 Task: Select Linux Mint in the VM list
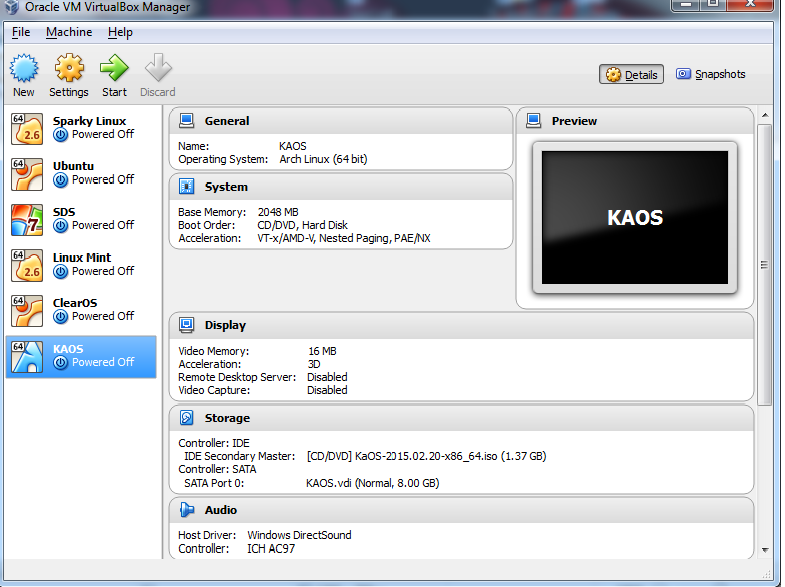81,265
